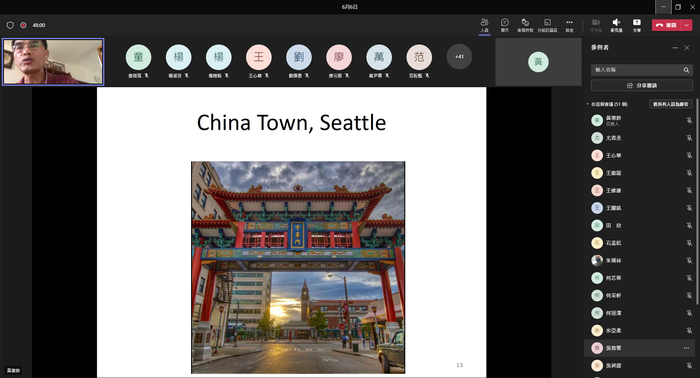
Task: Select the 童 participant avatar
Action: point(138,57)
